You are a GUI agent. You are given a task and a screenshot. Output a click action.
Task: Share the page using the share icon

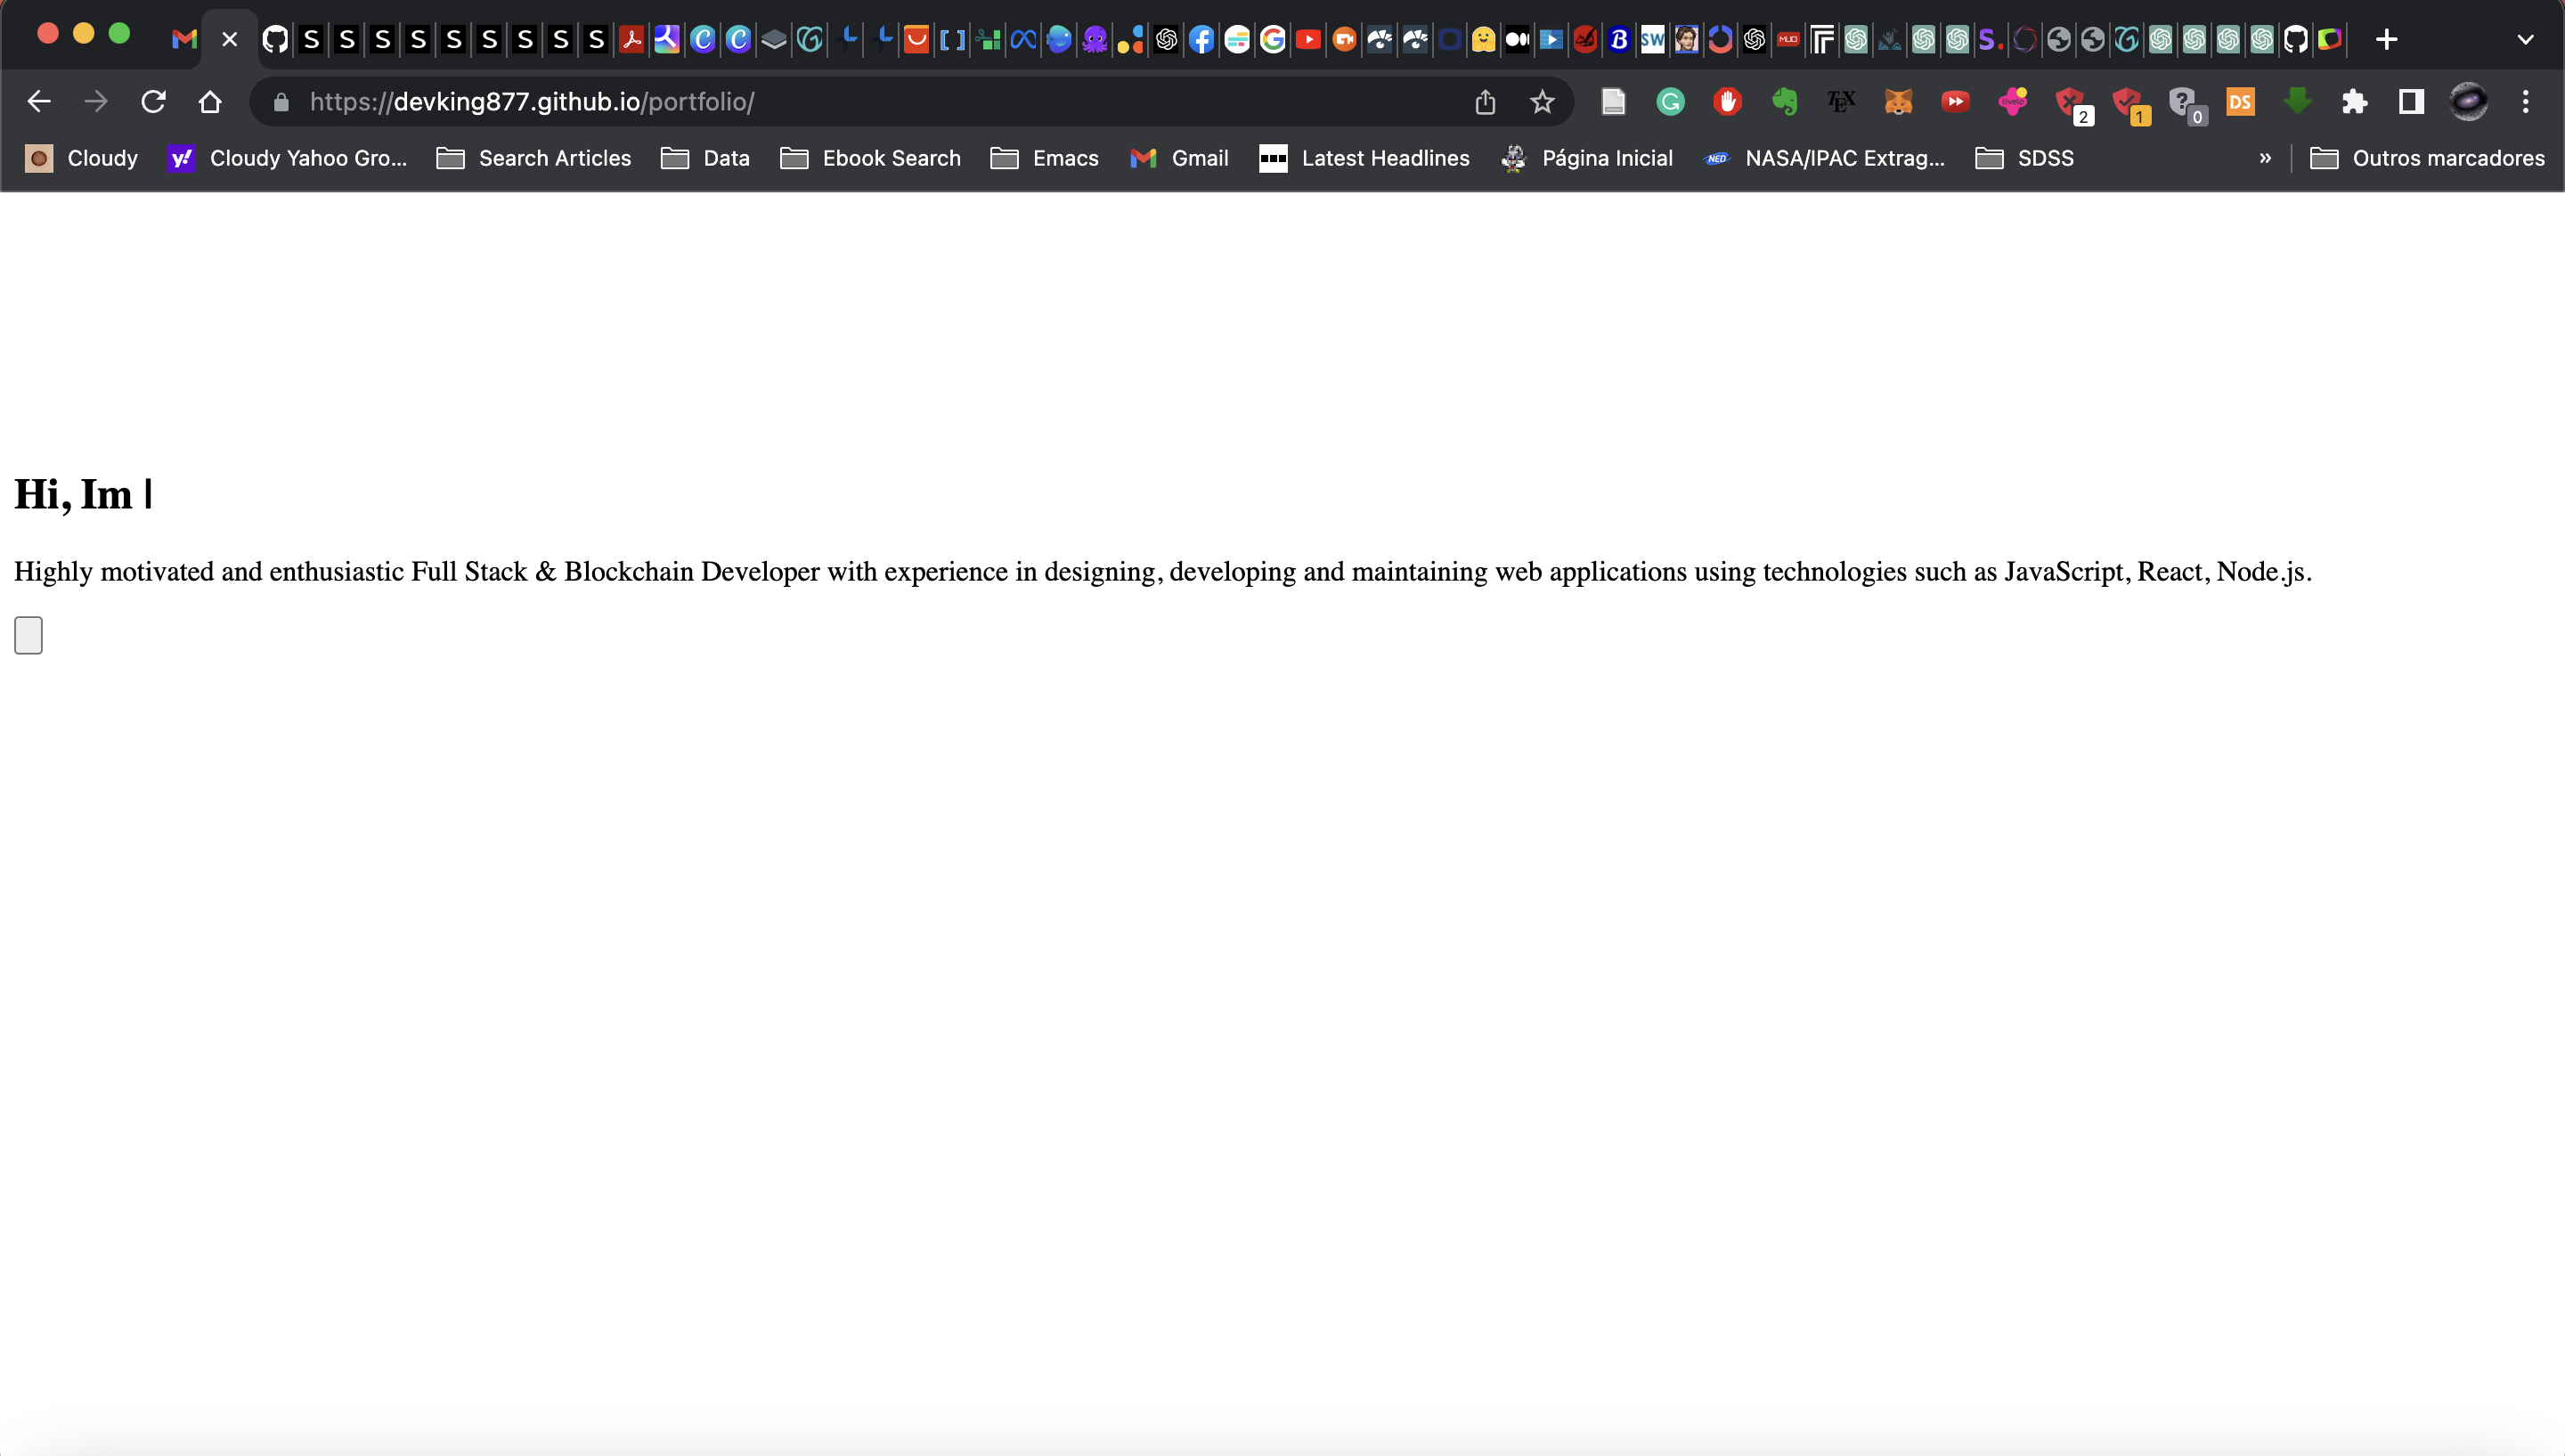click(1485, 101)
